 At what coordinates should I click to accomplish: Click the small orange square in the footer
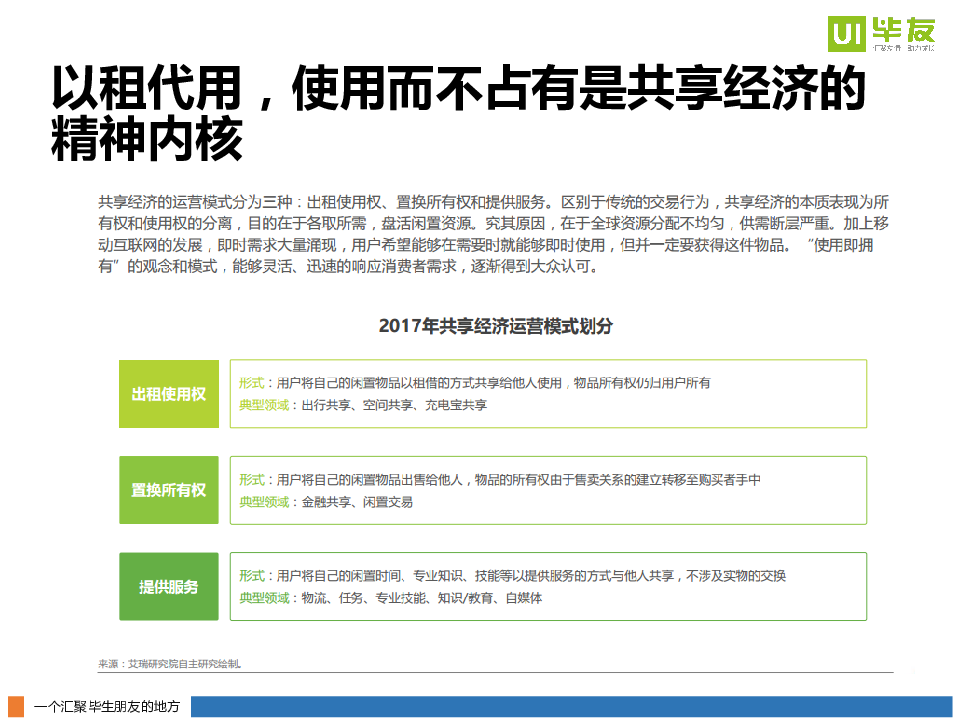pyautogui.click(x=16, y=706)
